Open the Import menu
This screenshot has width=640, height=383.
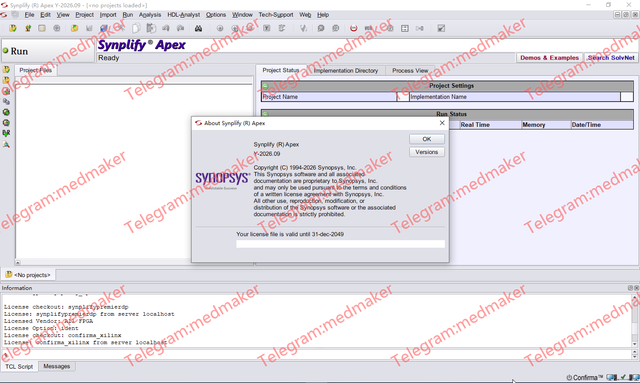pos(108,15)
